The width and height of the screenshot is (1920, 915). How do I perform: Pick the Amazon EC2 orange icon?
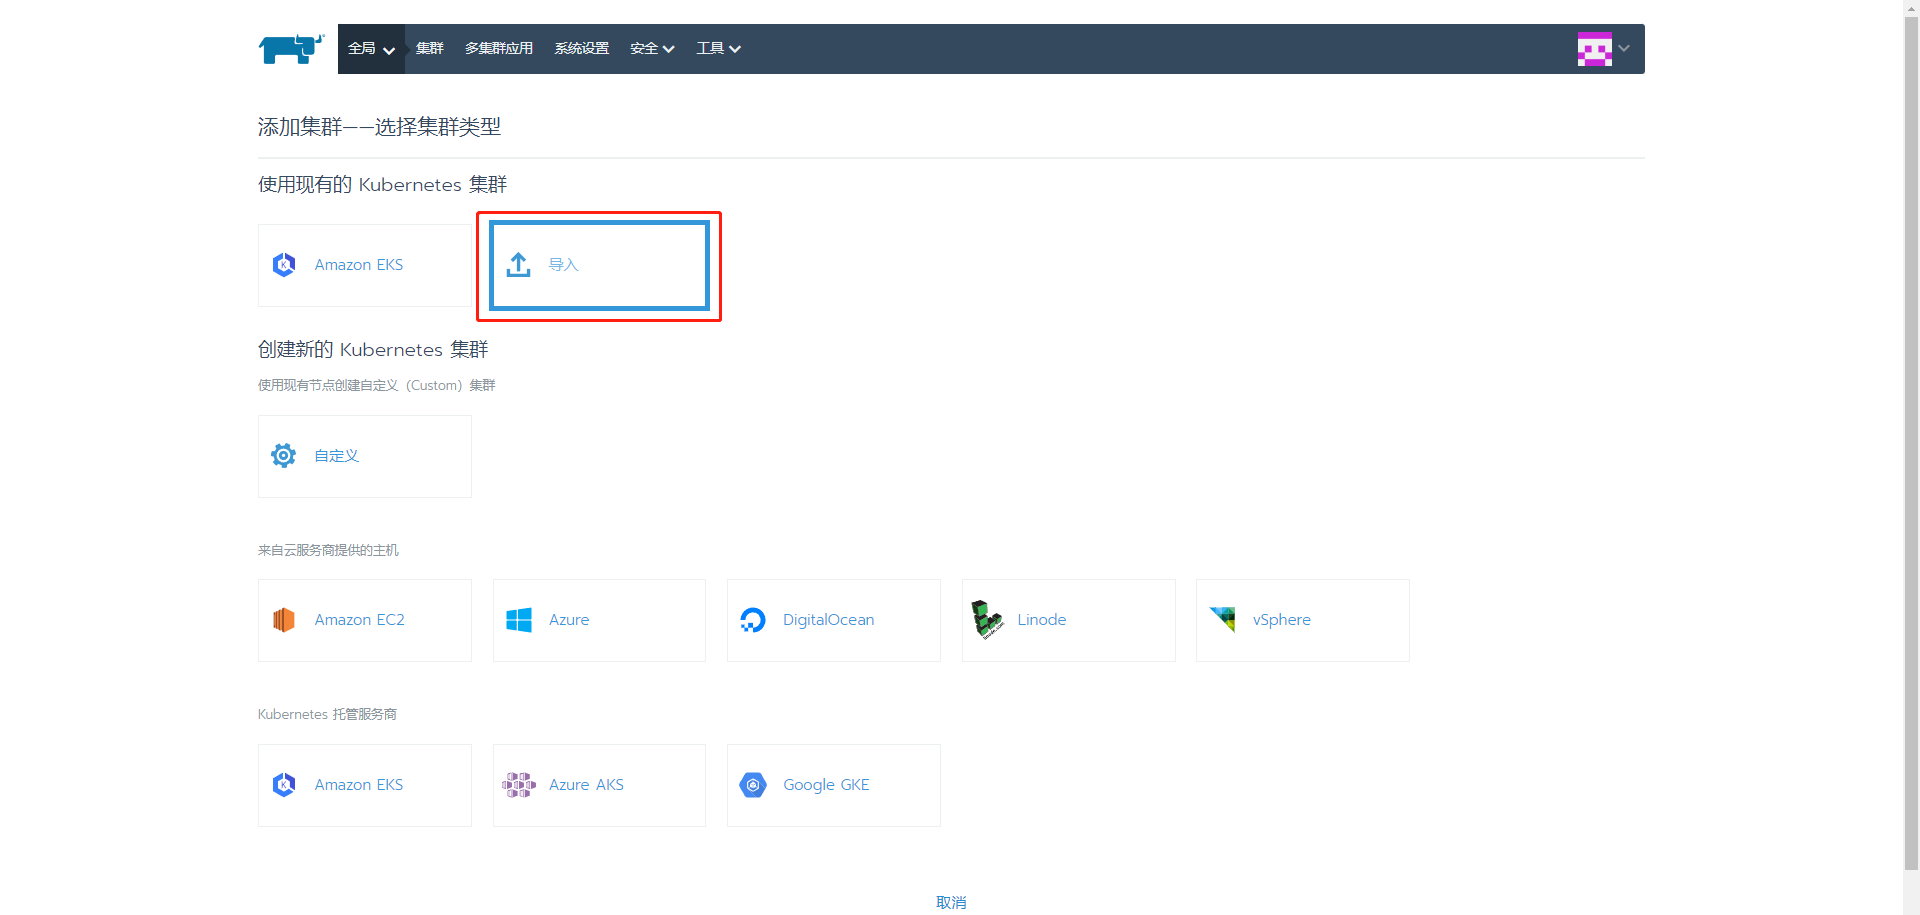pos(284,620)
